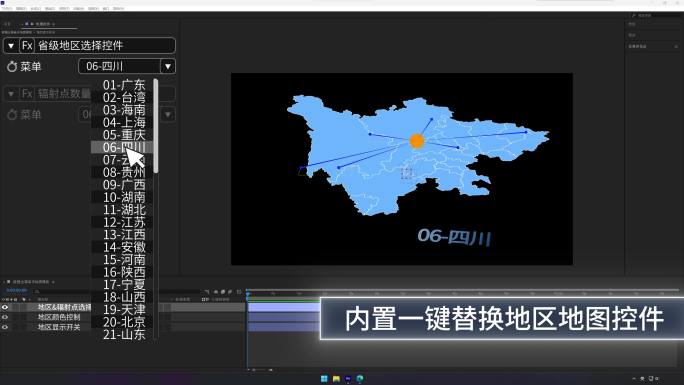Collapse the dimmed 辐射点数量 effect group
This screenshot has width=684, height=385.
point(11,93)
